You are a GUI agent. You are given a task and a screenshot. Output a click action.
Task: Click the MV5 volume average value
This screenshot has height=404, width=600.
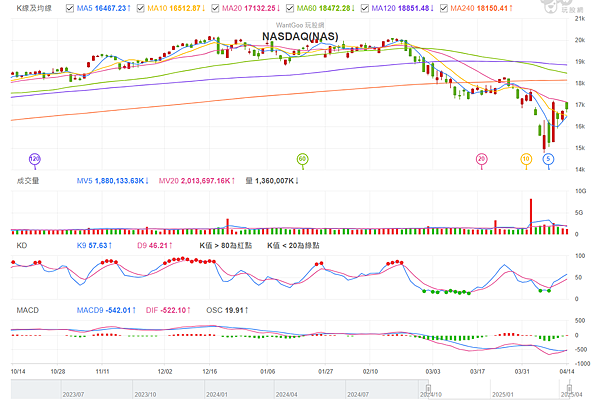(119, 181)
